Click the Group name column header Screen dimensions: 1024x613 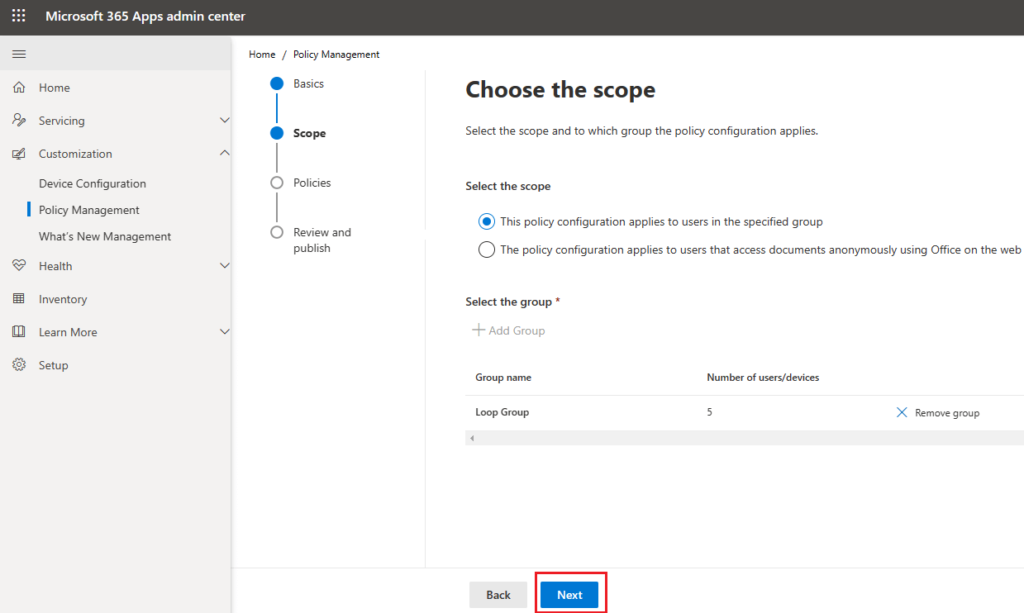(503, 377)
